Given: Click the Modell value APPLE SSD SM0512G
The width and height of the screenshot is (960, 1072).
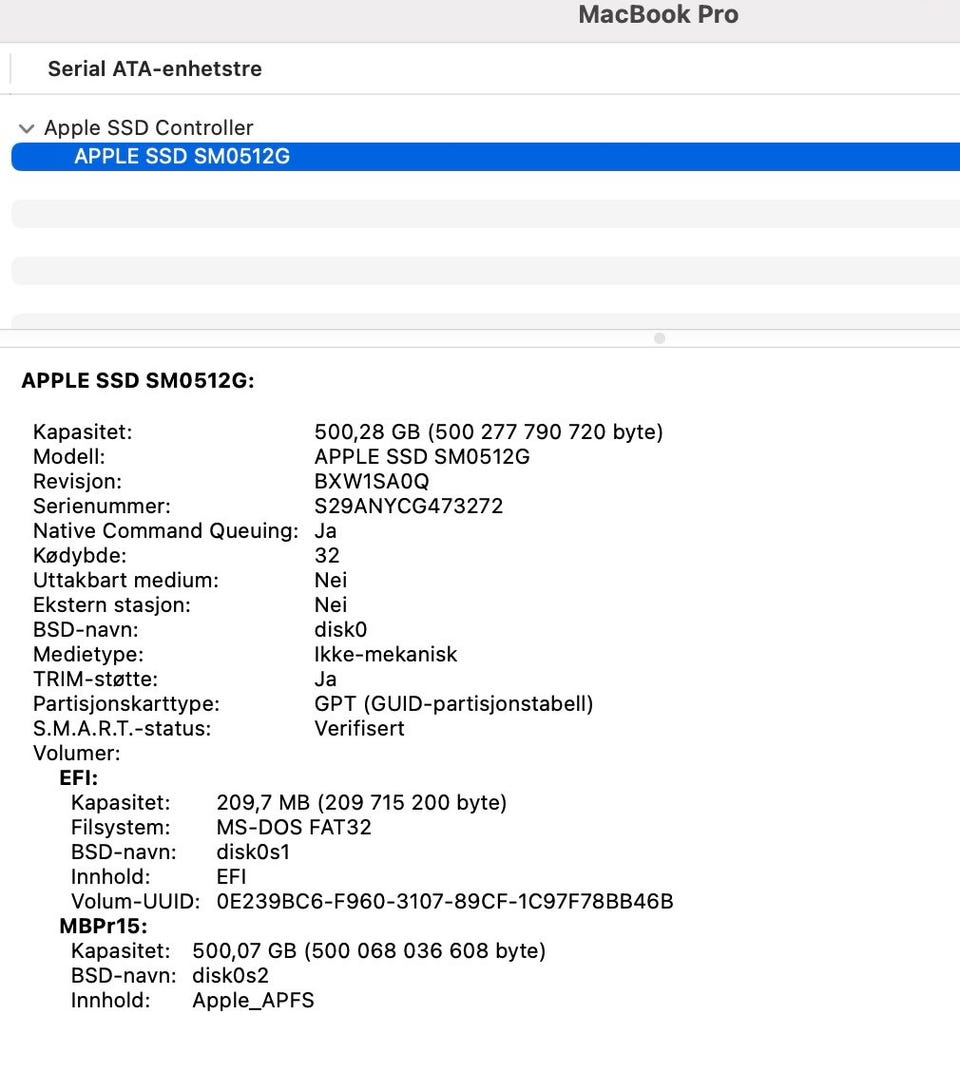Looking at the screenshot, I should point(422,457).
